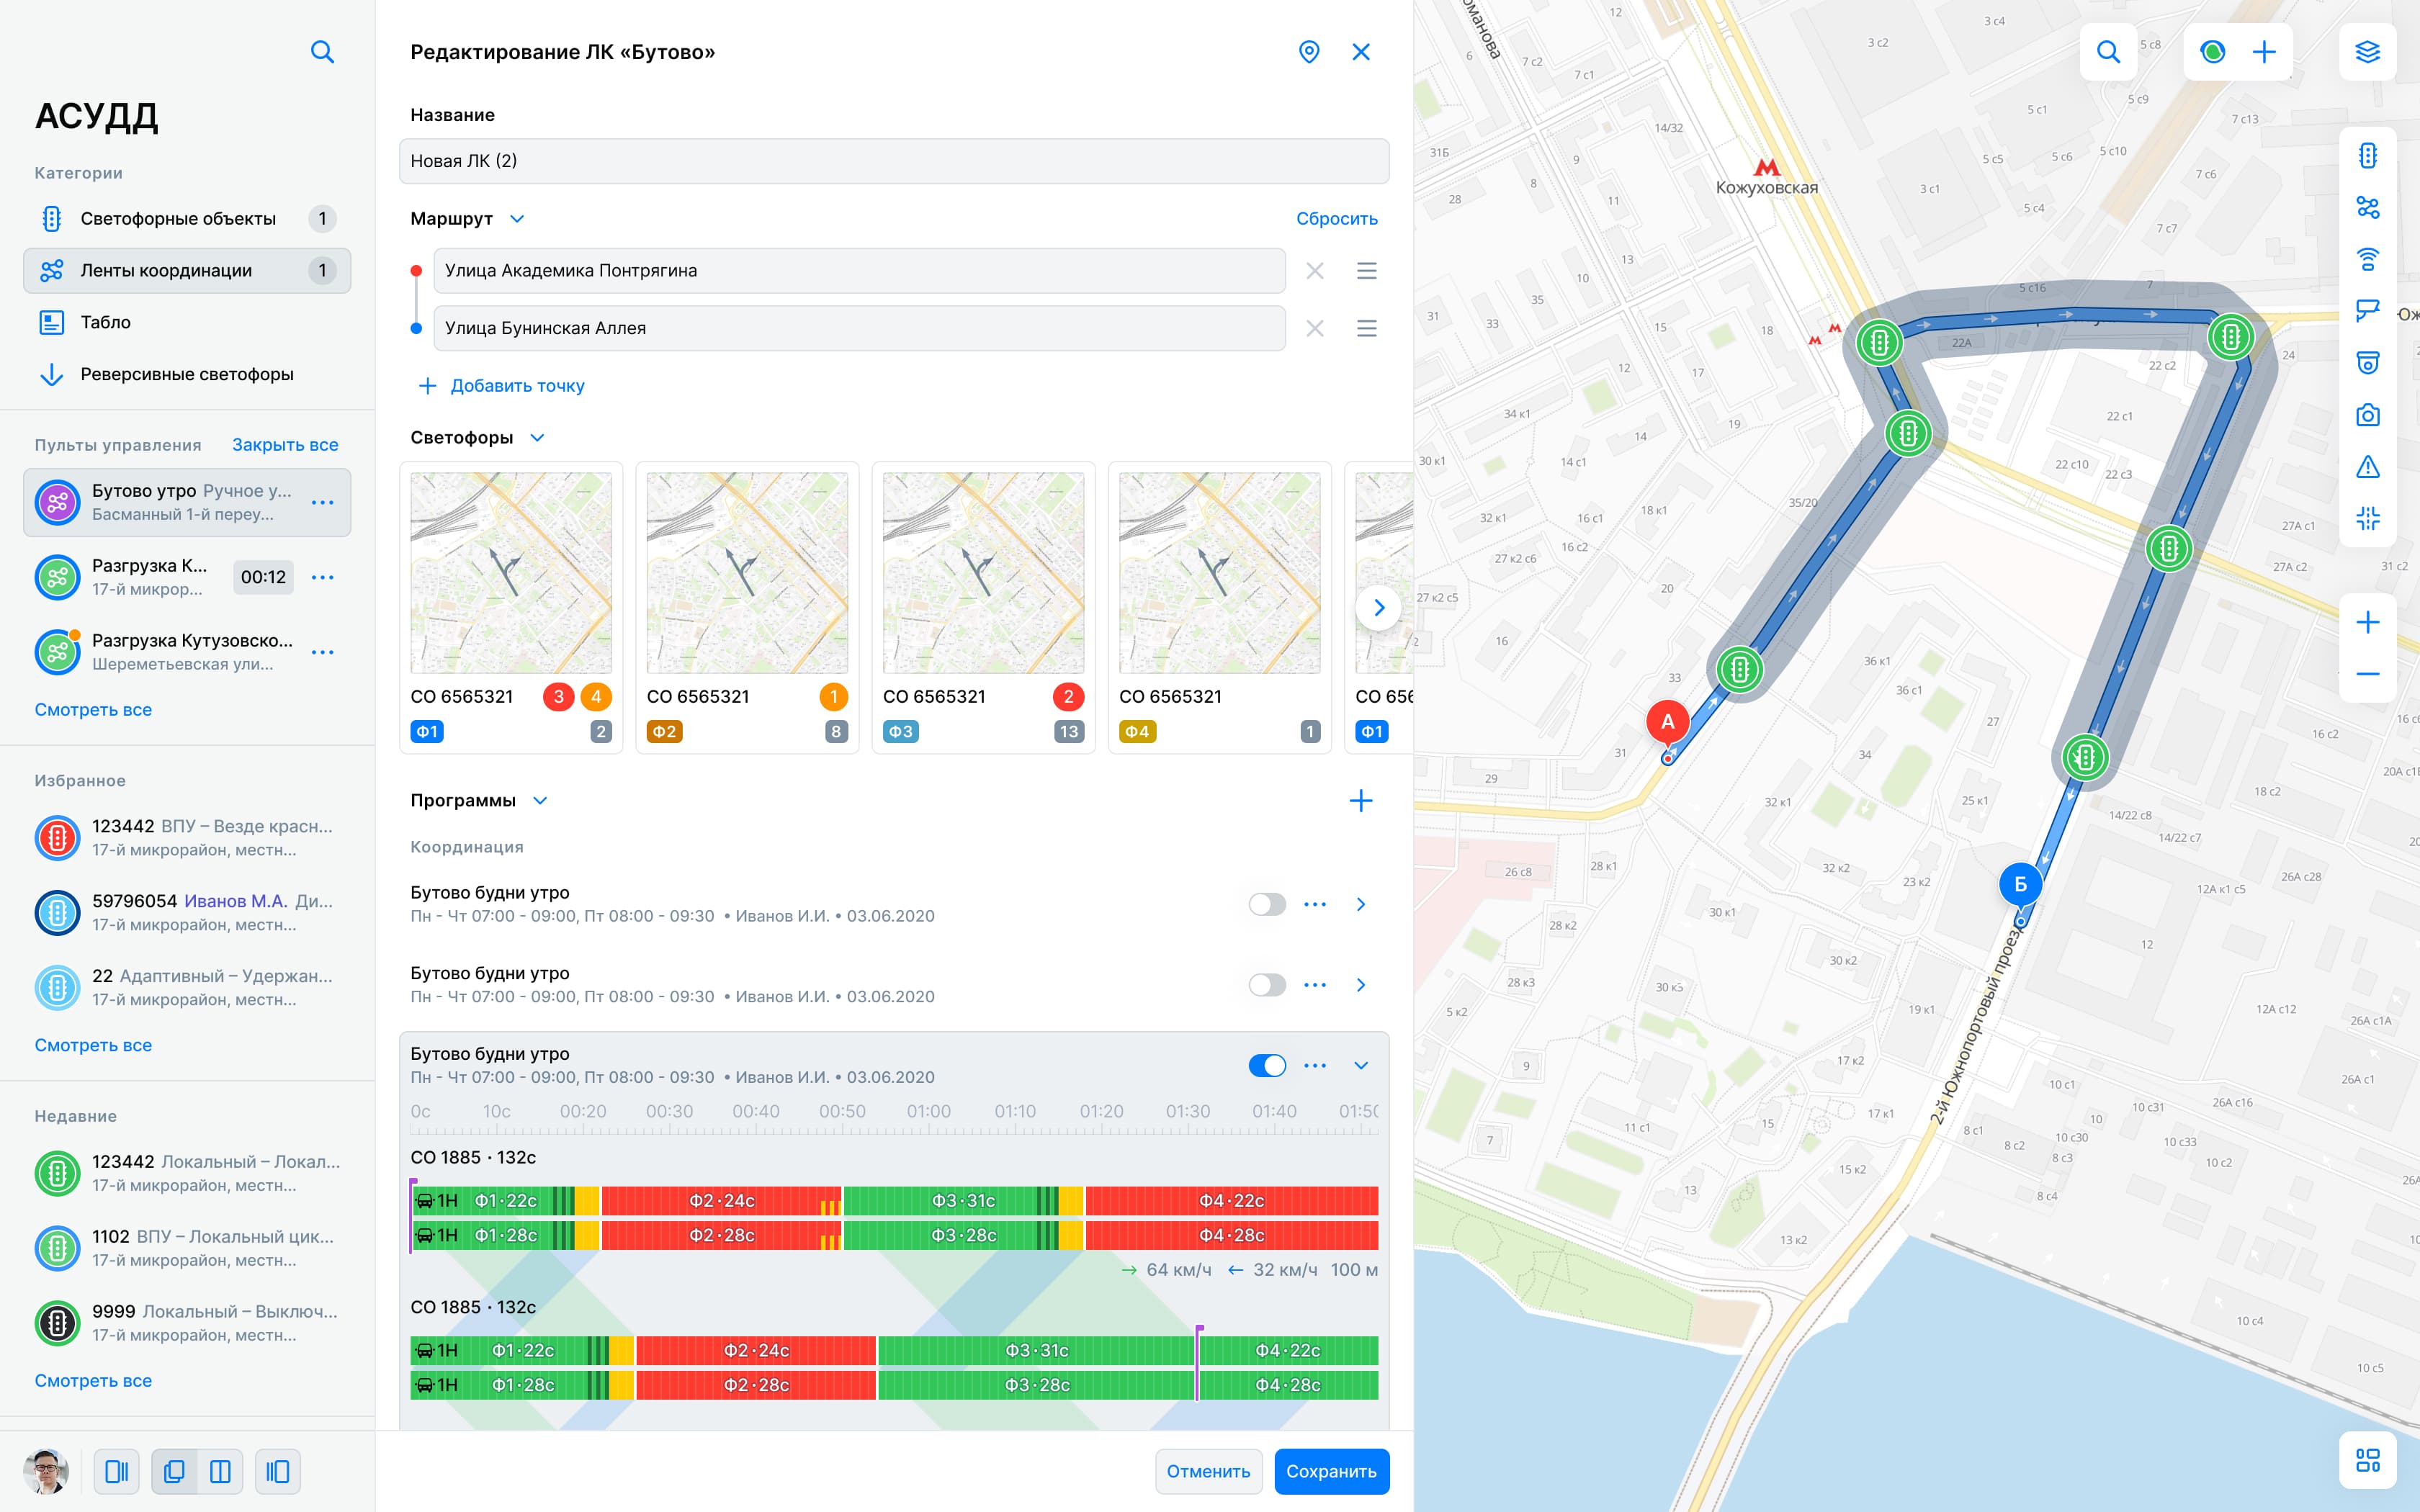Select the detectors (wifi) icon on map toolbar
The image size is (2420, 1512).
tap(2368, 258)
